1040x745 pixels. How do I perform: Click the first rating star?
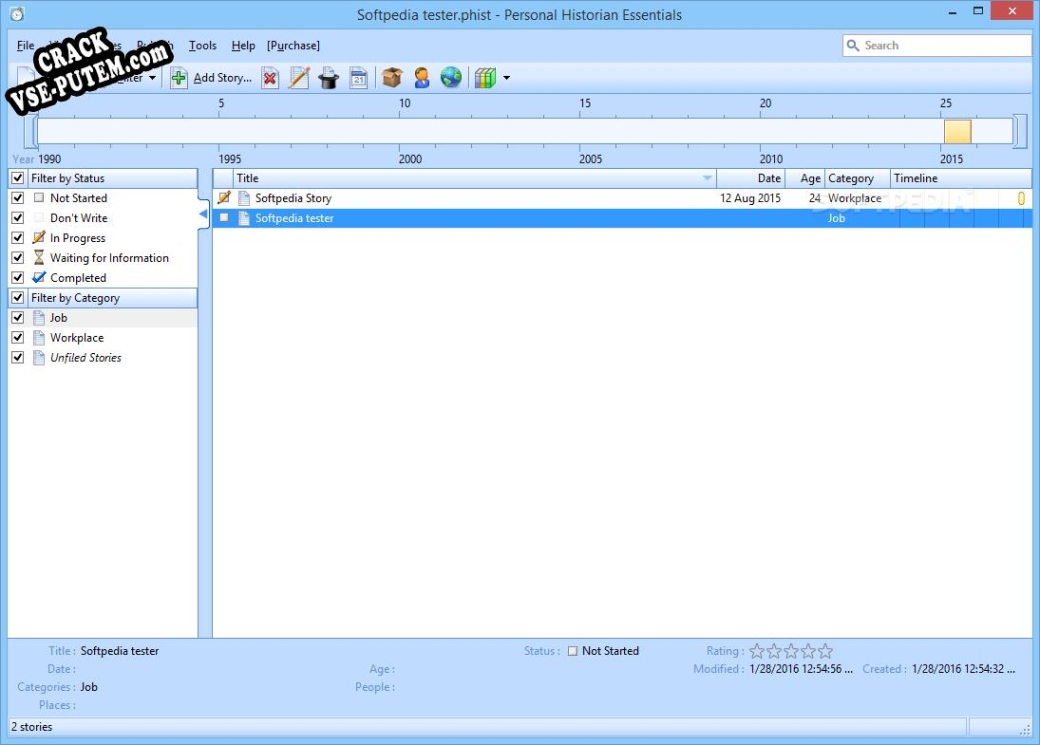tap(757, 651)
